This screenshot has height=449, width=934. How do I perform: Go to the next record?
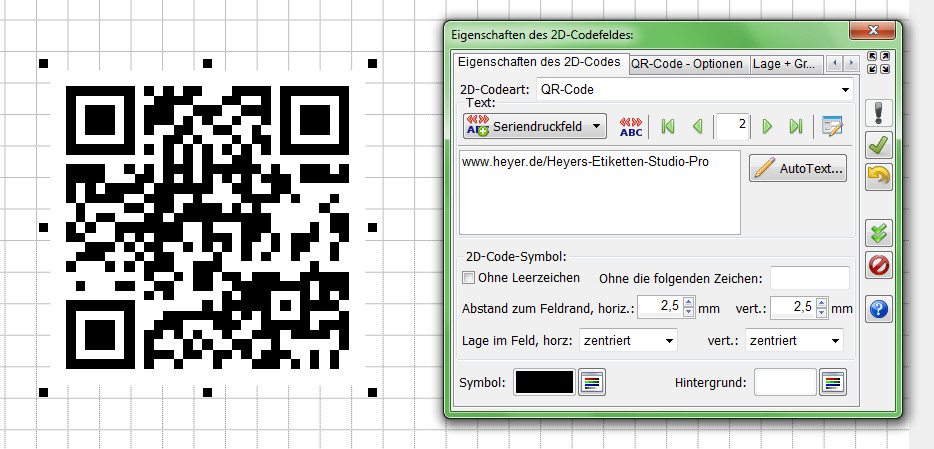click(x=767, y=126)
